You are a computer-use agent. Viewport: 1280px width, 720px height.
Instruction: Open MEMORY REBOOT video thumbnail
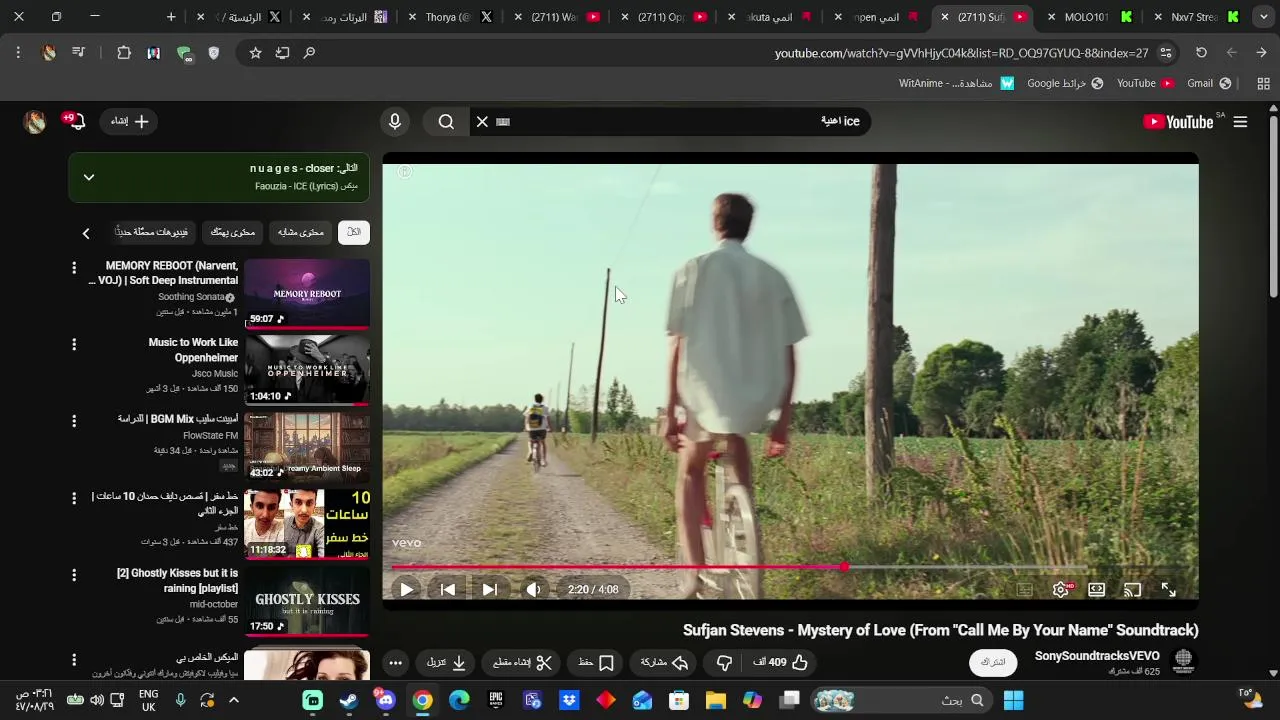pos(307,294)
